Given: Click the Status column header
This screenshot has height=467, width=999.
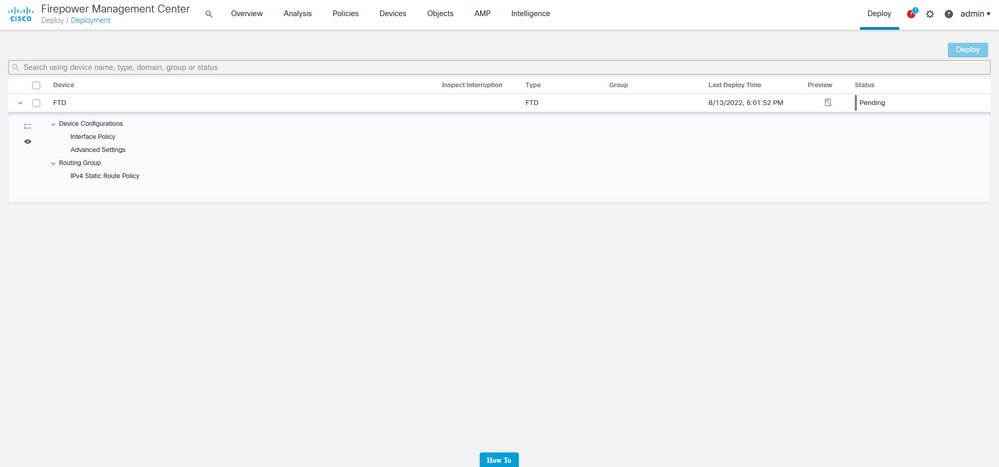Looking at the screenshot, I should pyautogui.click(x=865, y=85).
